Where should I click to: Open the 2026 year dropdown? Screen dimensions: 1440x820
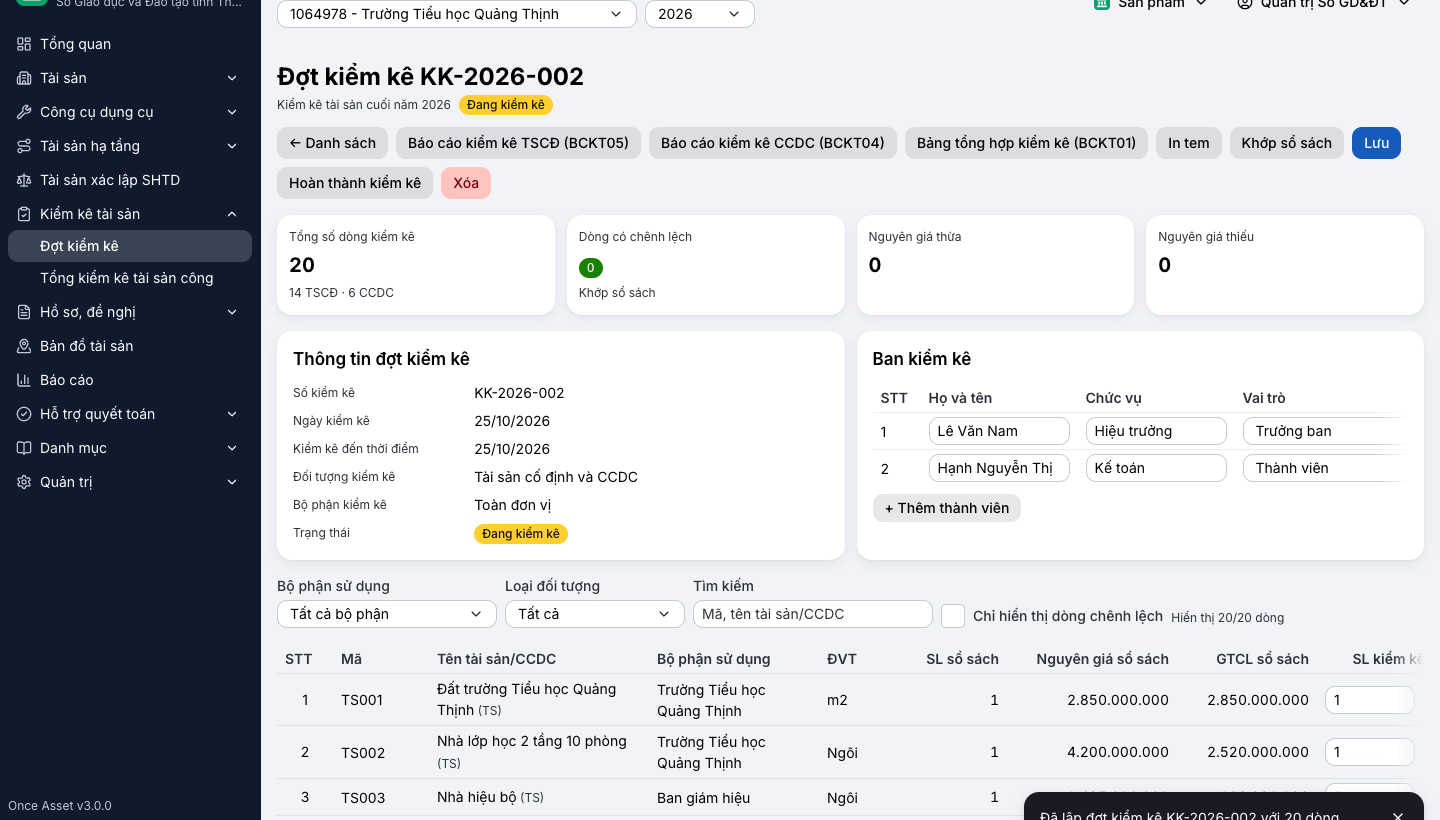point(700,14)
